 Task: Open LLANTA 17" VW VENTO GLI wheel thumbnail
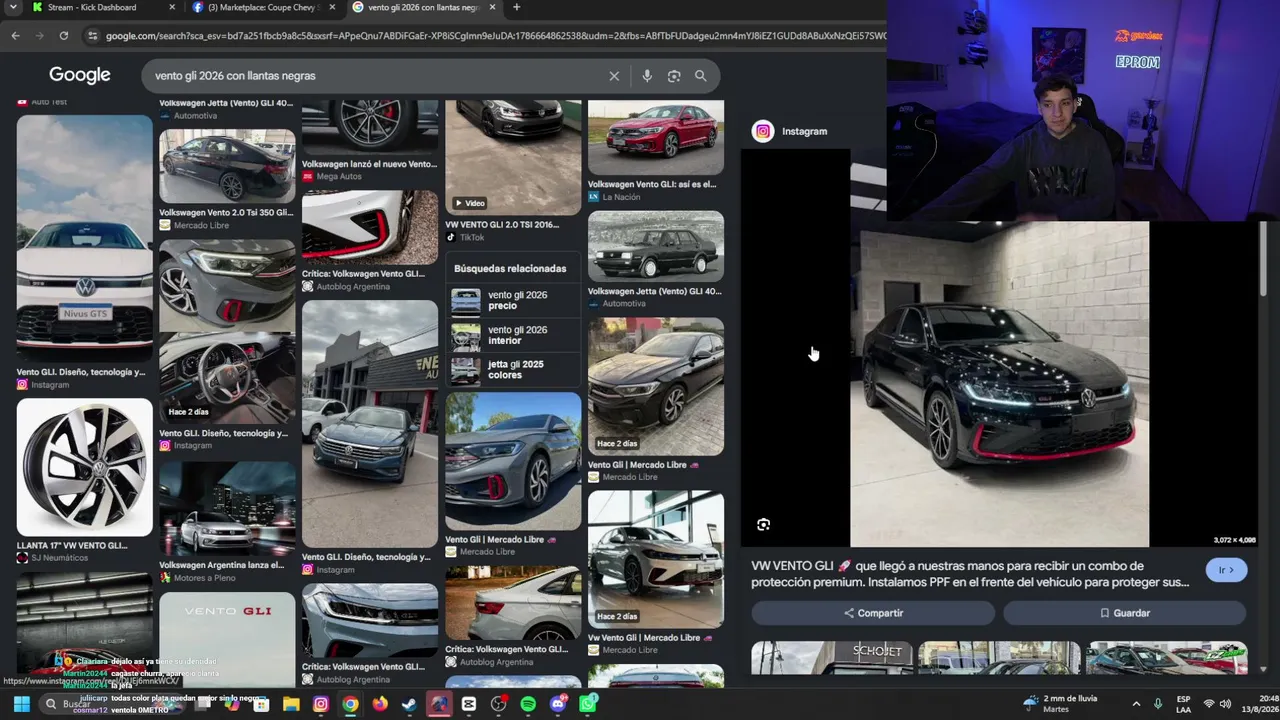click(x=85, y=467)
